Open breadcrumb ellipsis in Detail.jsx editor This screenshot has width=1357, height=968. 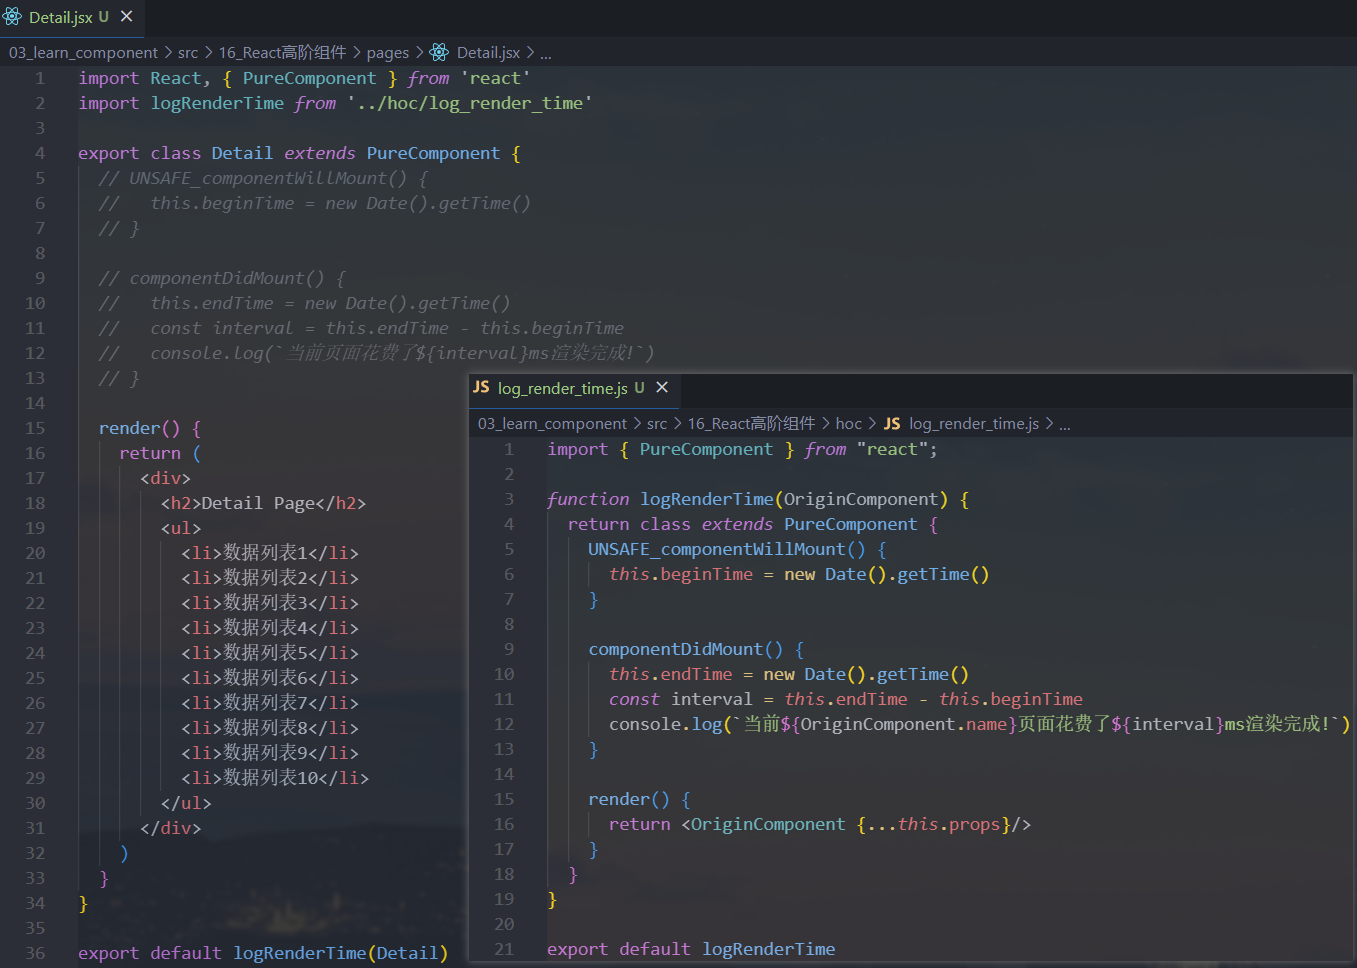tap(546, 53)
